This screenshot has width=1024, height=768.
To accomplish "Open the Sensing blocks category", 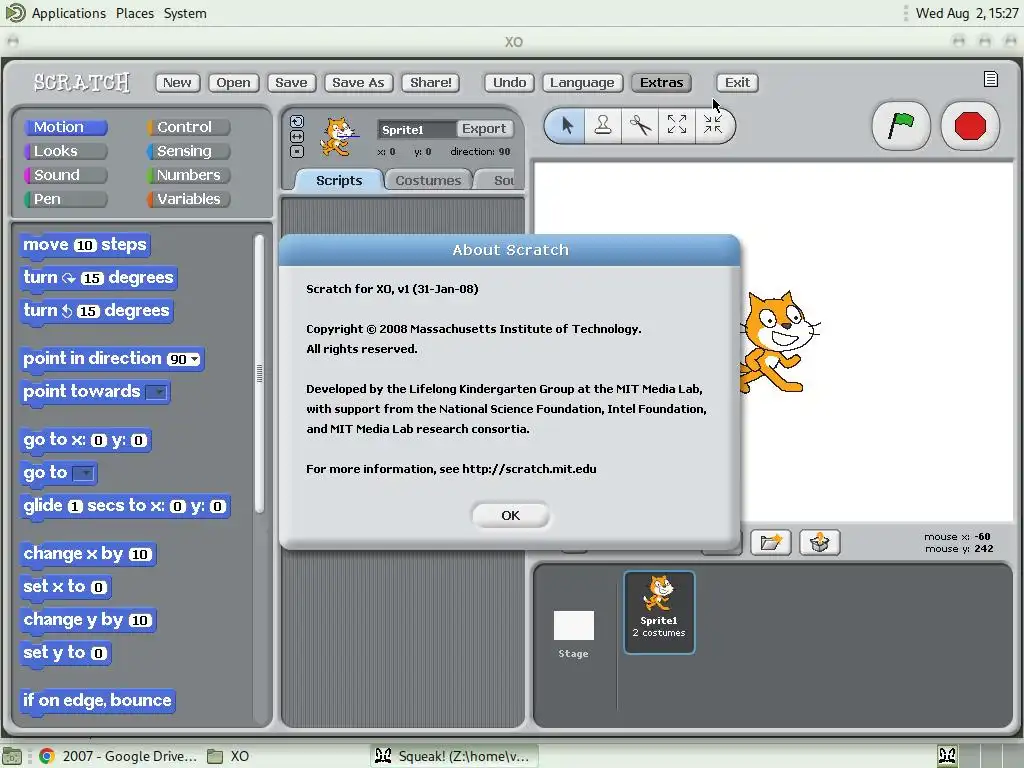I will click(189, 151).
